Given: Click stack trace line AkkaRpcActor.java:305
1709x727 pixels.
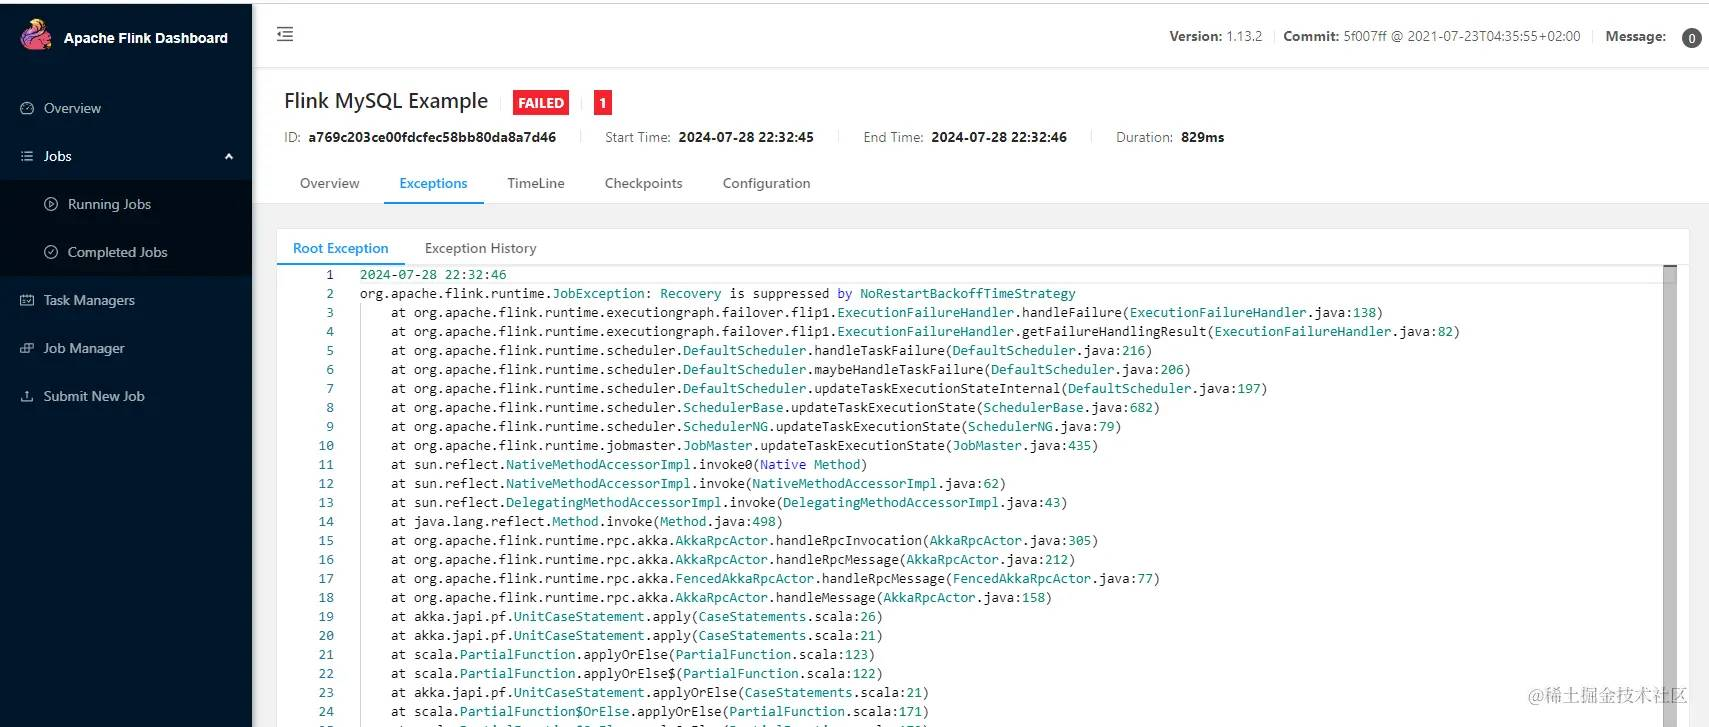Looking at the screenshot, I should (744, 540).
